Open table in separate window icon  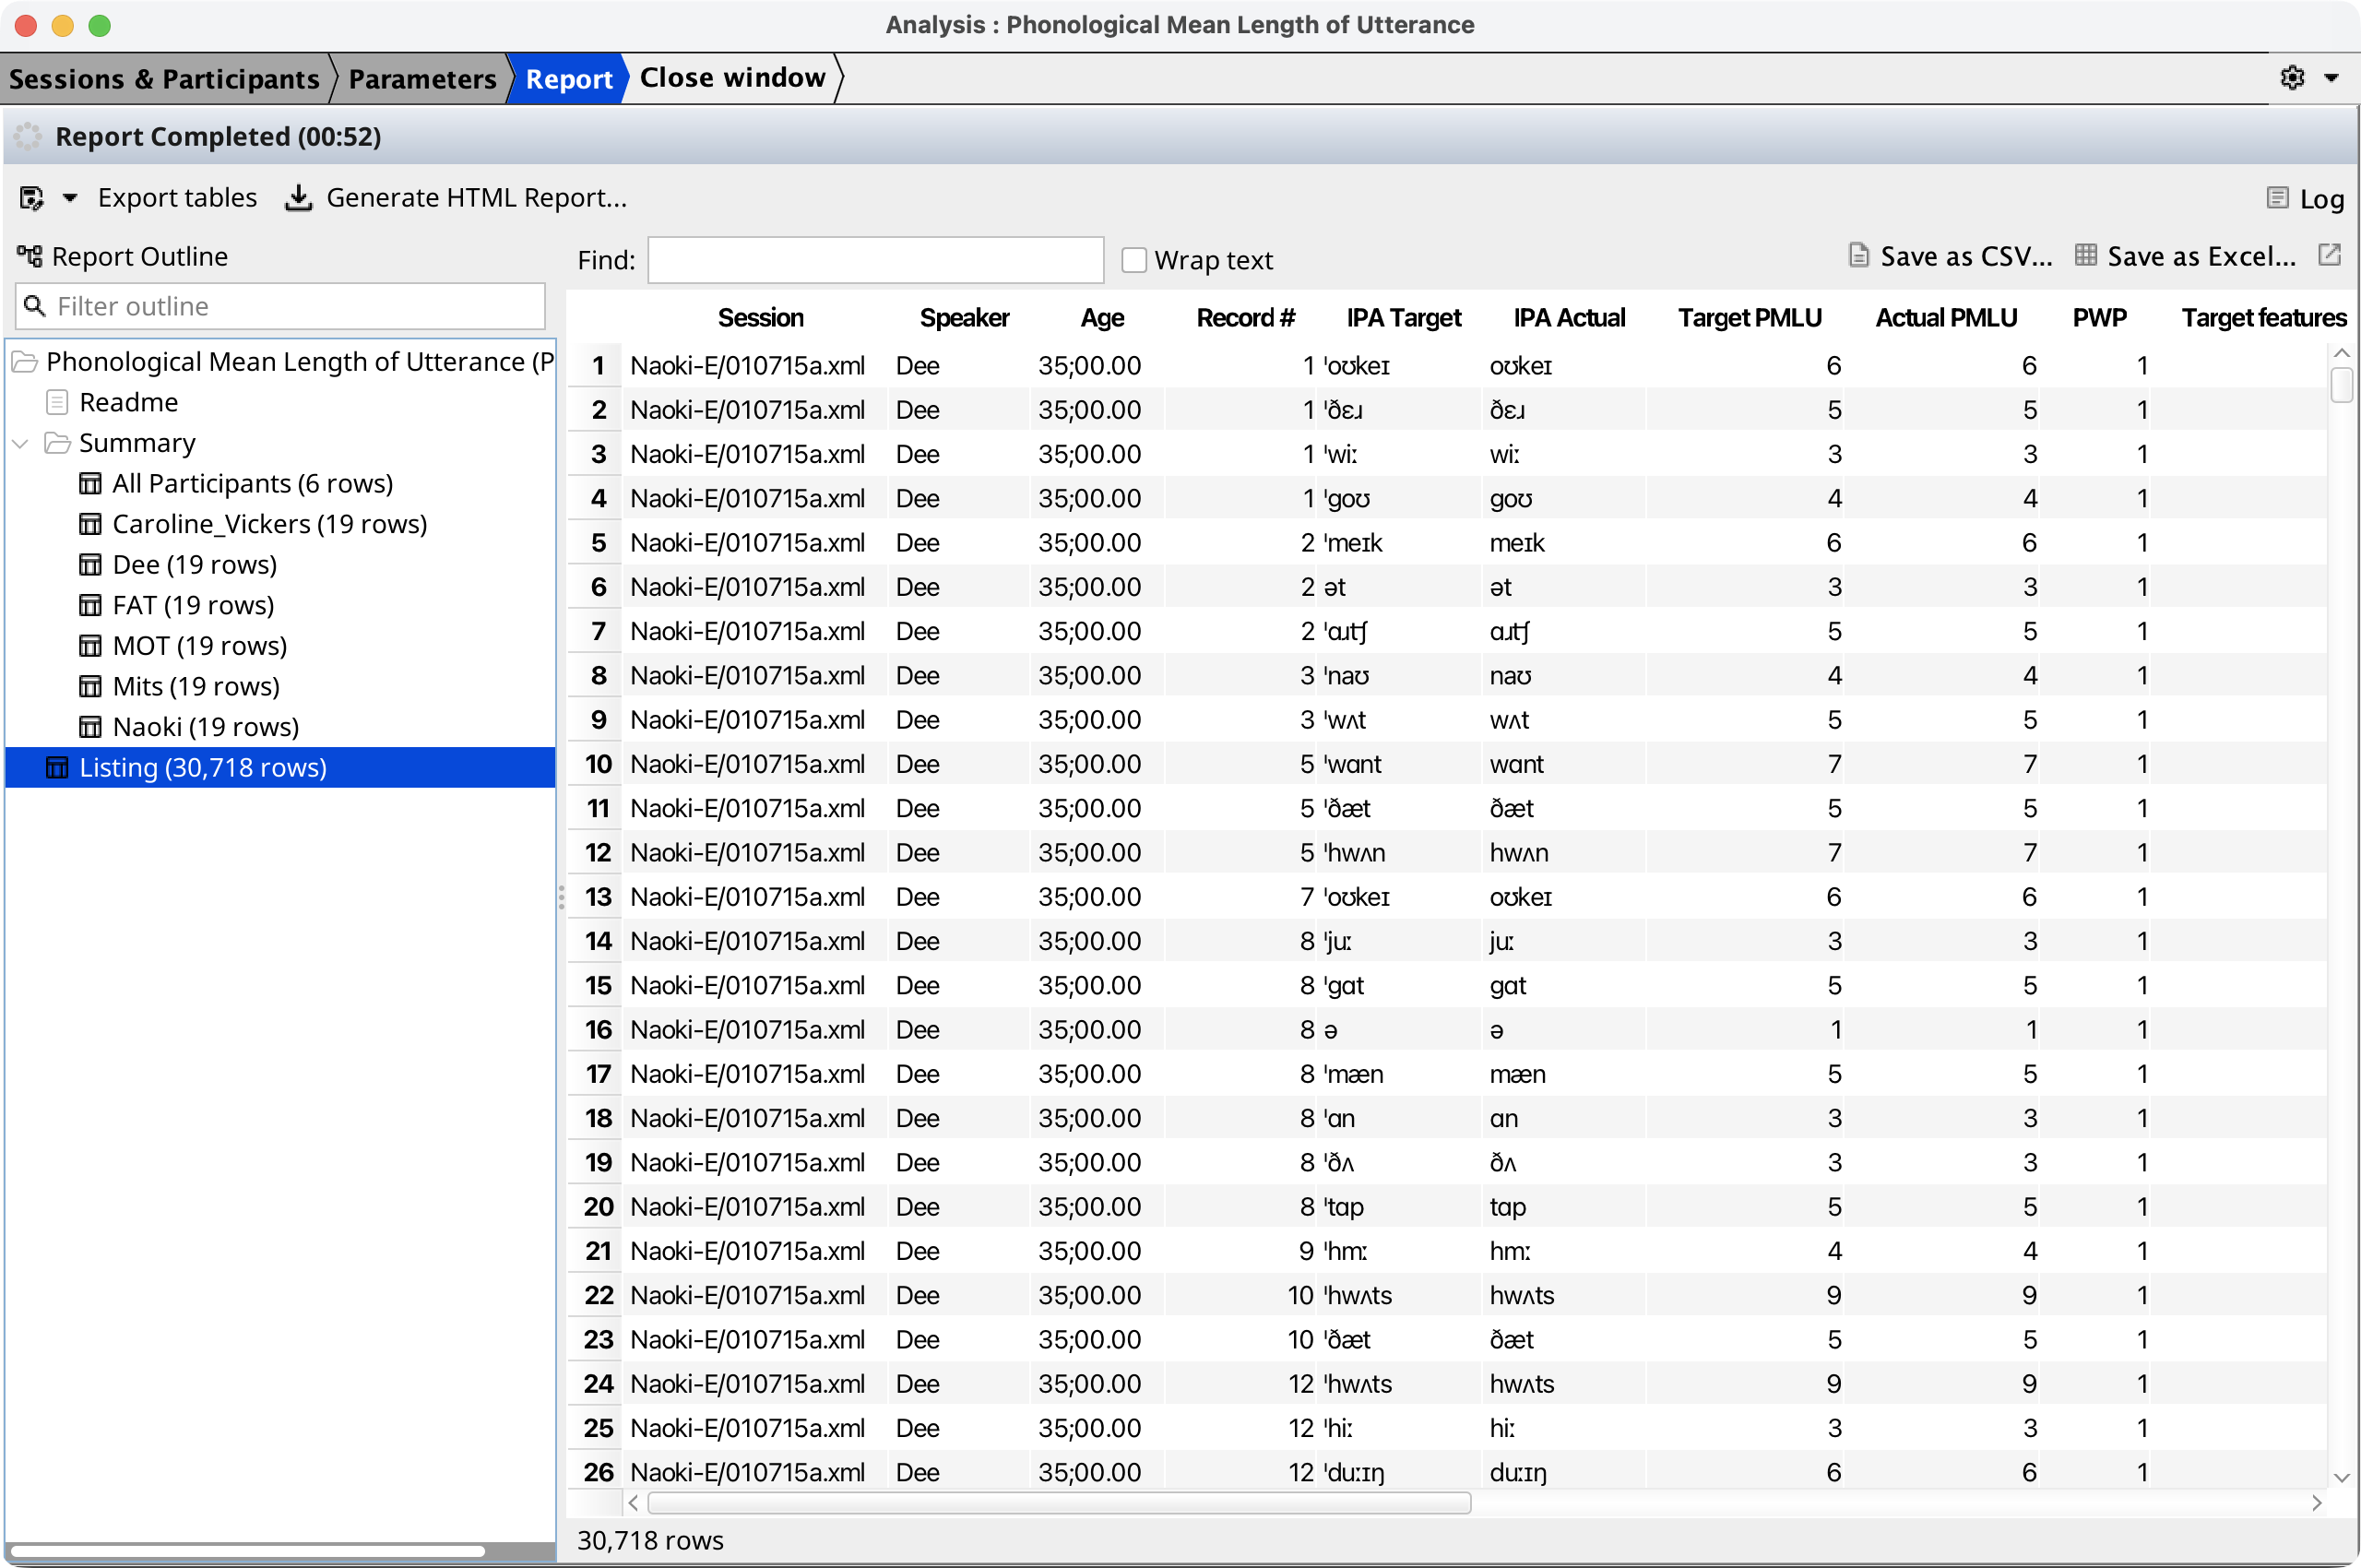coord(2329,255)
